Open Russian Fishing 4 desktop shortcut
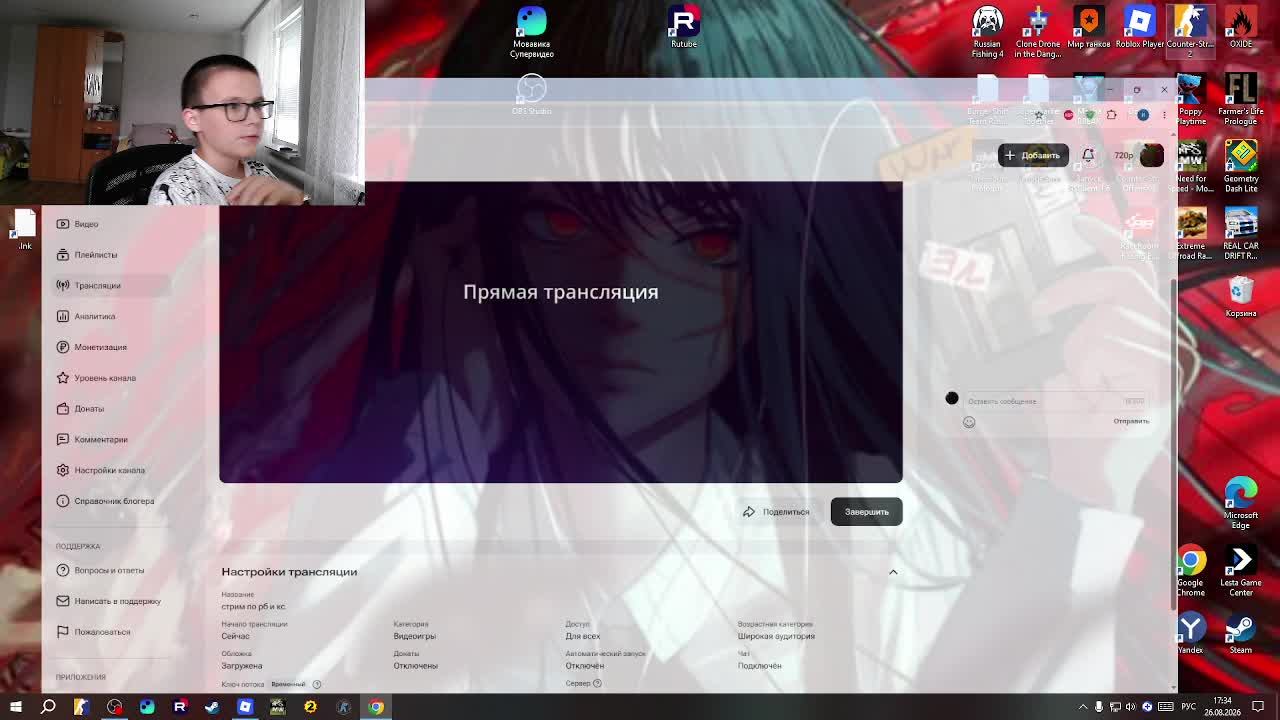 coord(987,32)
